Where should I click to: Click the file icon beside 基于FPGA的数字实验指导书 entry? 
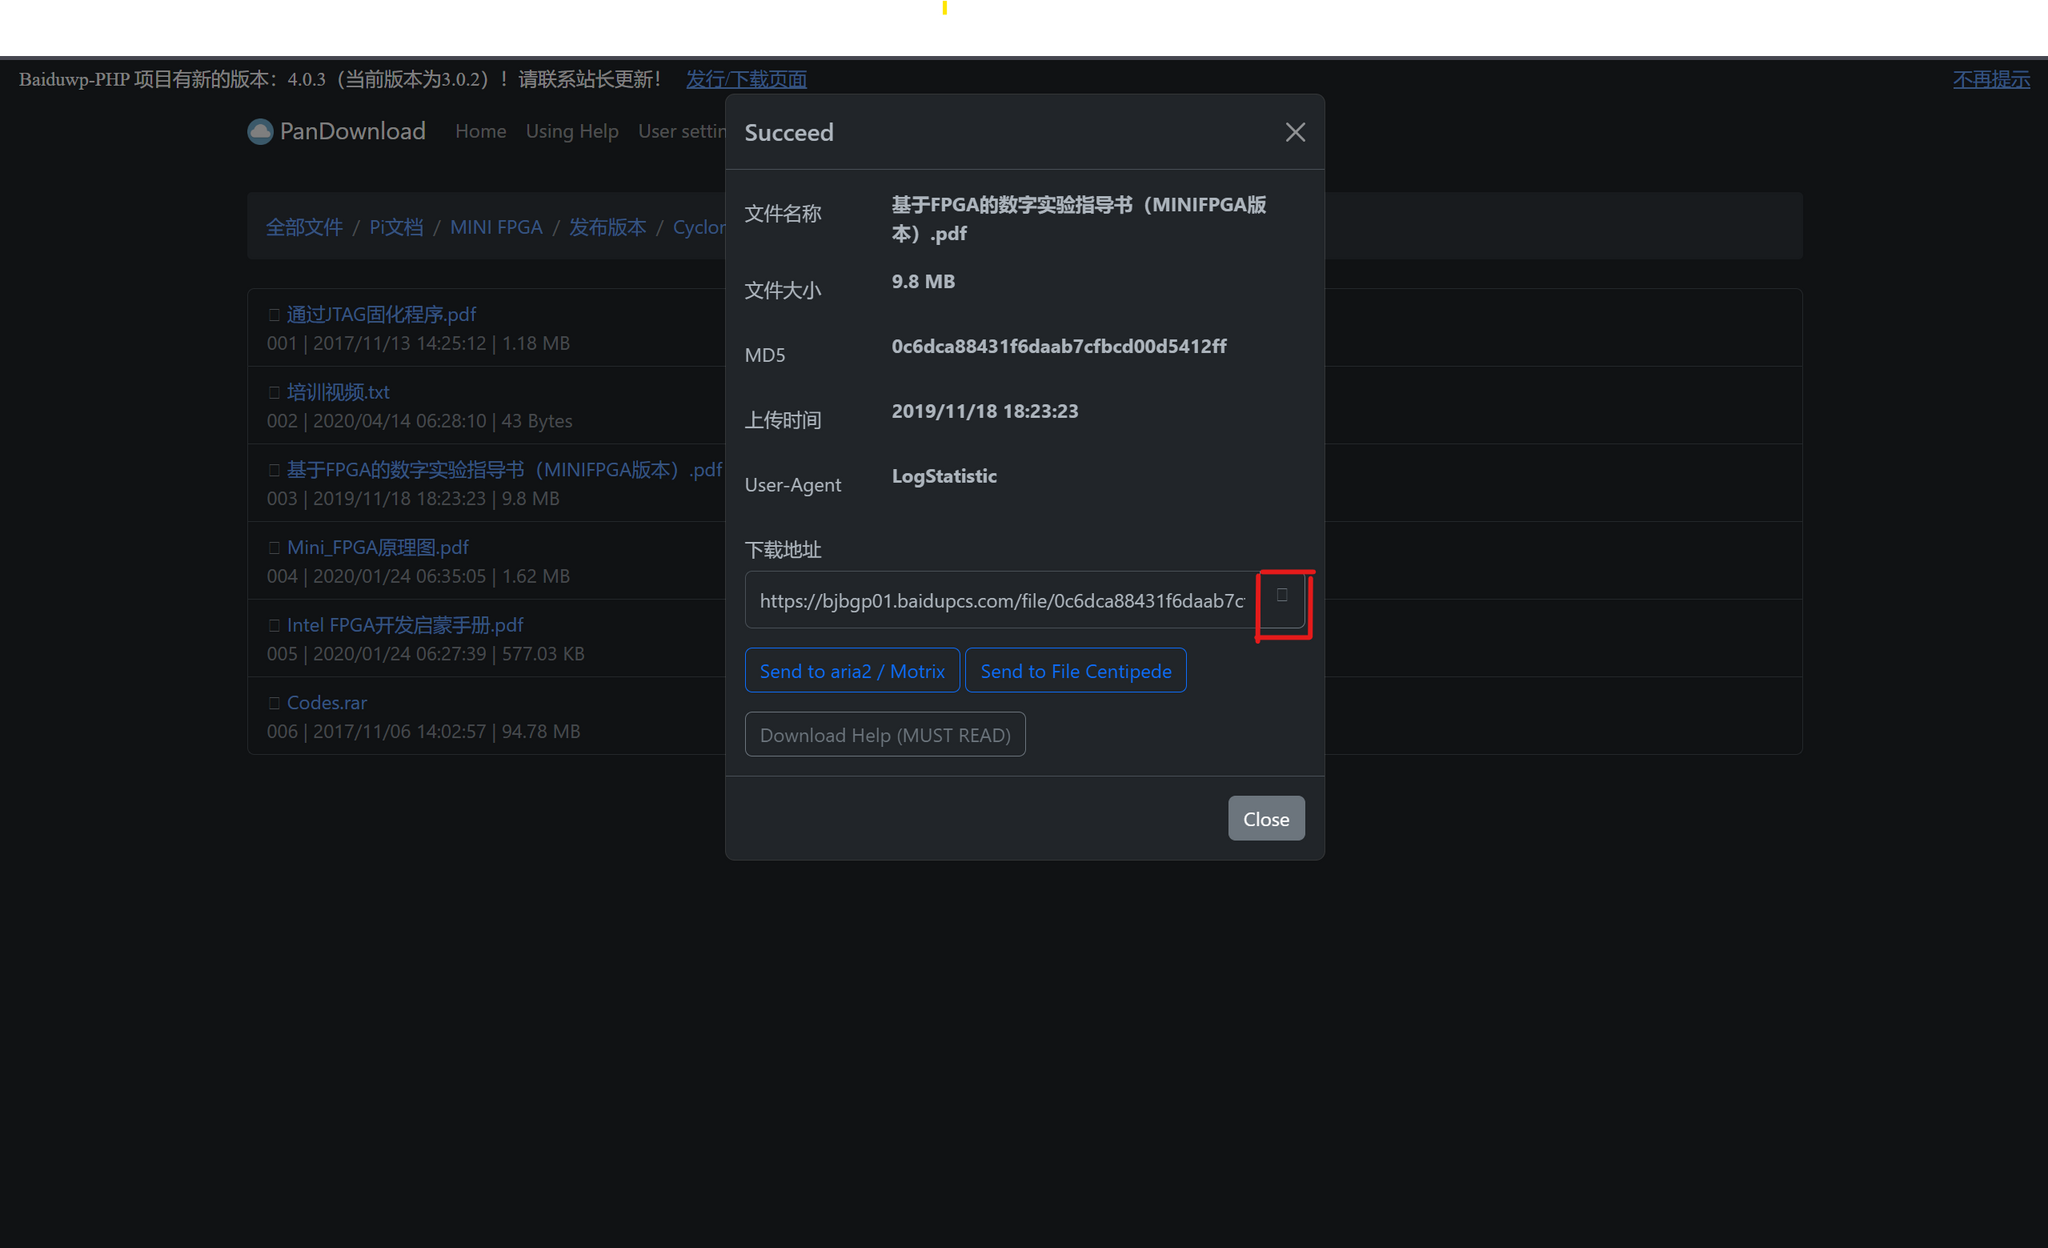tap(274, 470)
